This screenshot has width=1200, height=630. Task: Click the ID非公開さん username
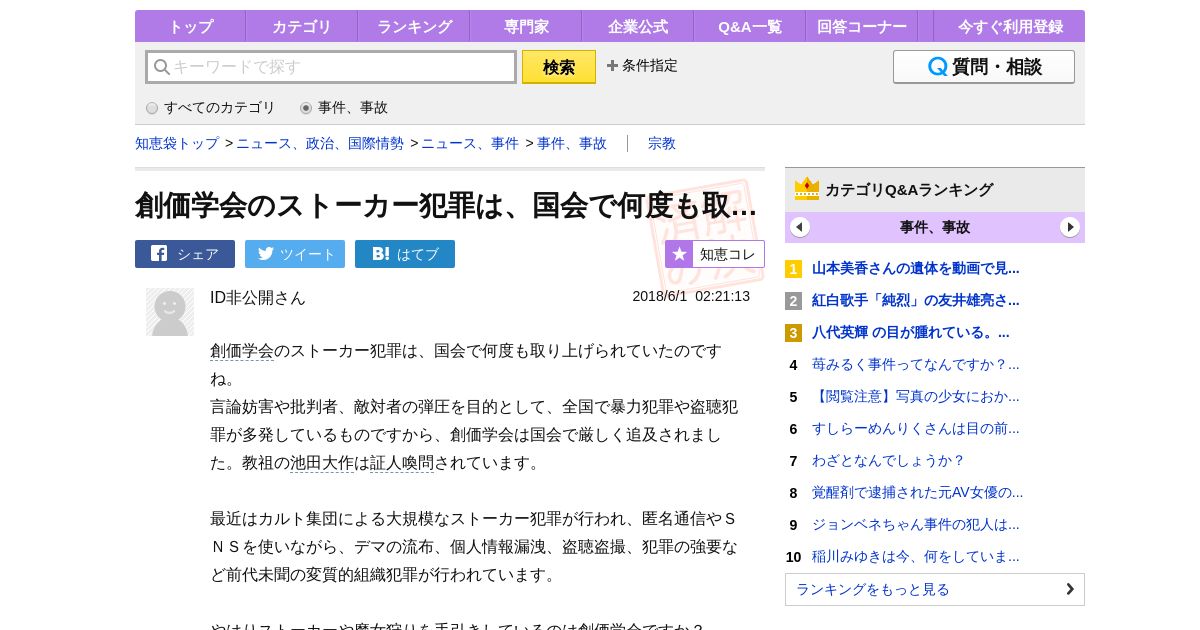(x=258, y=297)
